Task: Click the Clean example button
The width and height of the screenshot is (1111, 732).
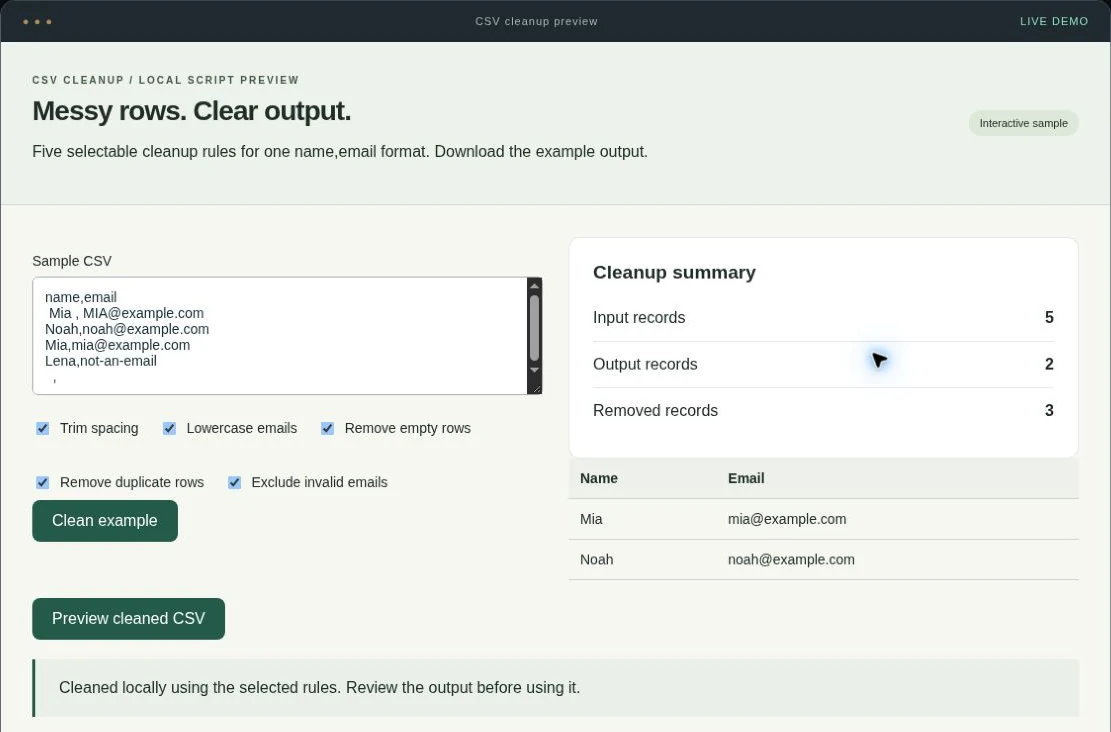Action: click(105, 521)
